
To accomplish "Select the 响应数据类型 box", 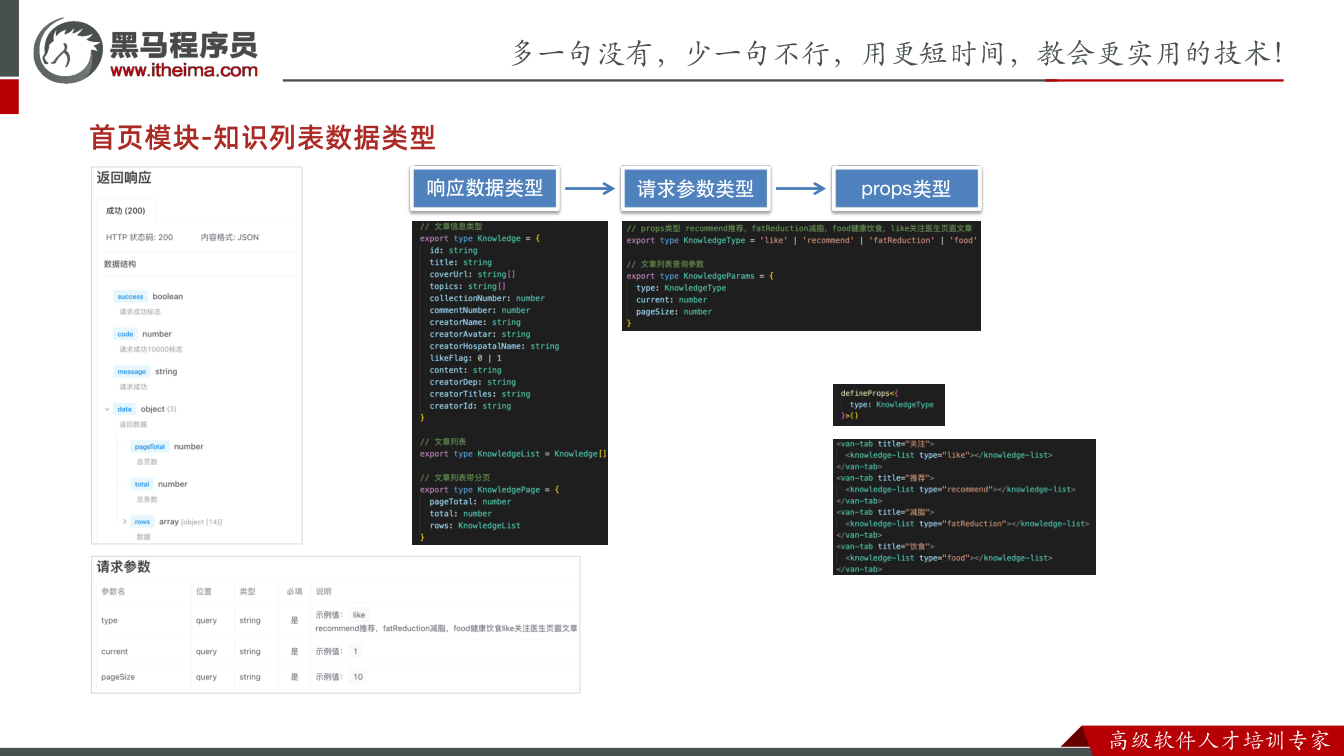I will (485, 188).
